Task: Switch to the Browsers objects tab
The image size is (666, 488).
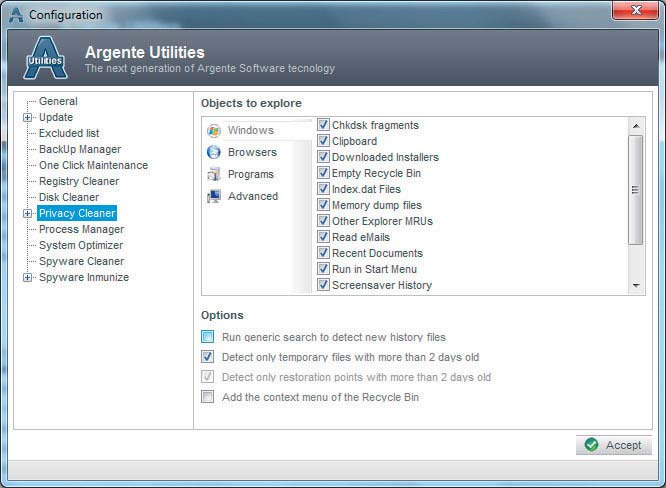Action: (x=259, y=152)
